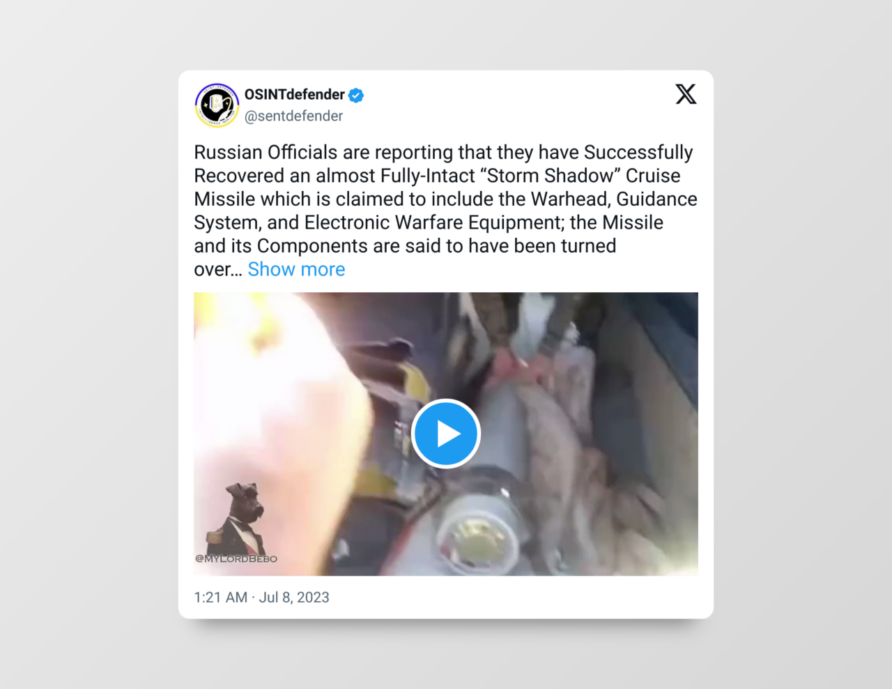Open the OSINTdefender profile avatar
The width and height of the screenshot is (892, 689).
[217, 105]
